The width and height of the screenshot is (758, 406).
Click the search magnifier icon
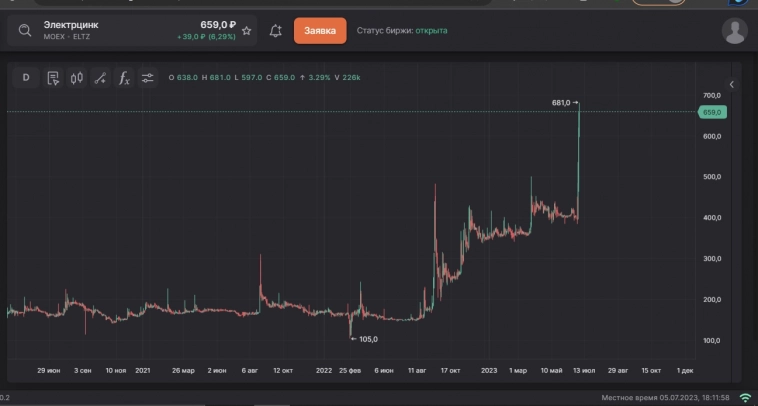[24, 30]
